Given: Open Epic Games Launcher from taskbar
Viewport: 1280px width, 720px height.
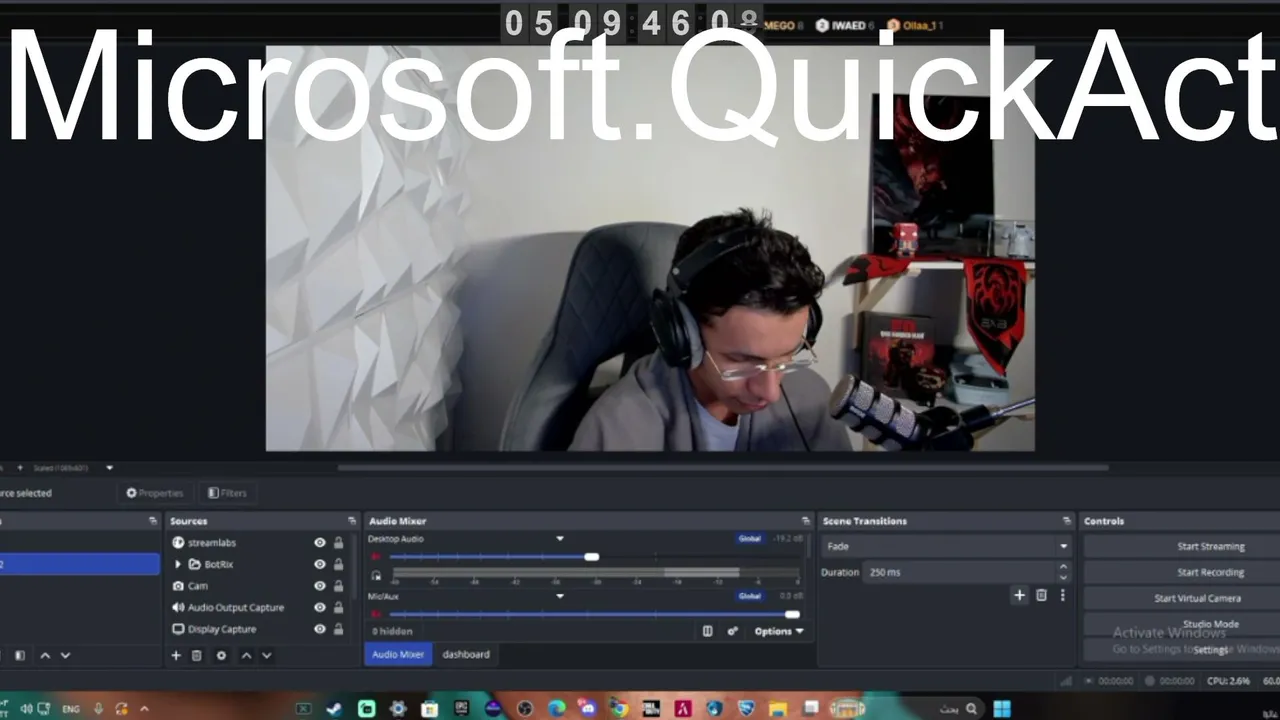Looking at the screenshot, I should [461, 709].
